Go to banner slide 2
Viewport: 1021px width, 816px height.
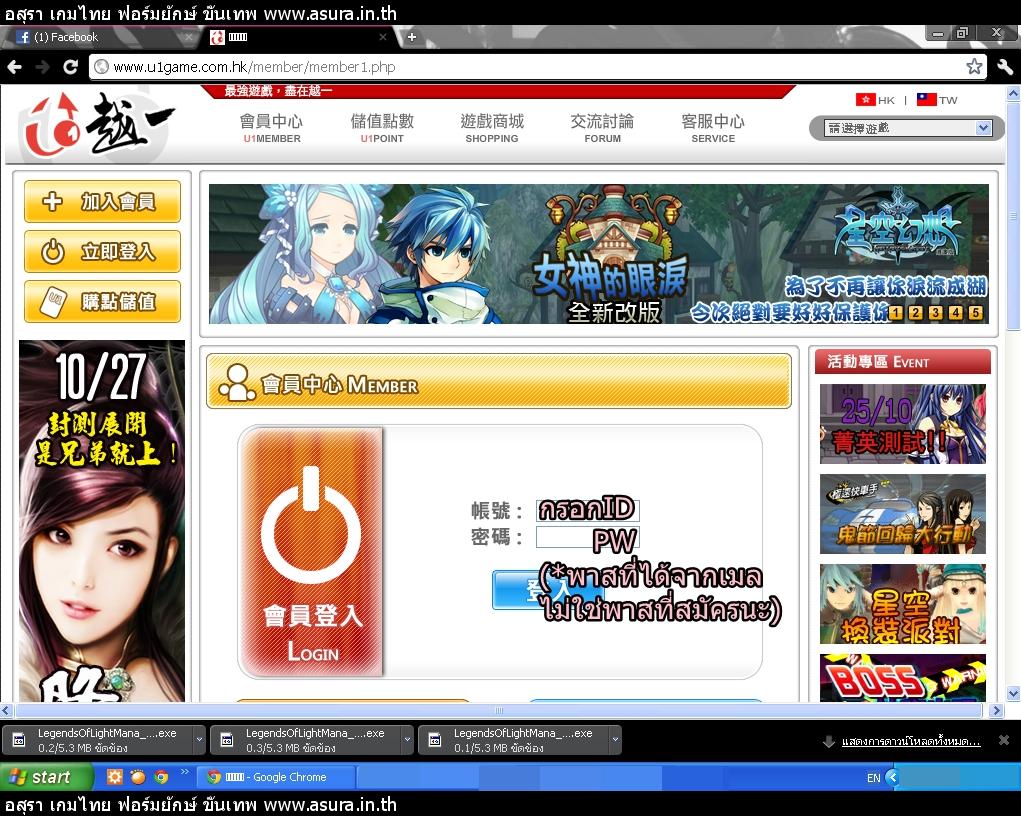click(x=916, y=313)
